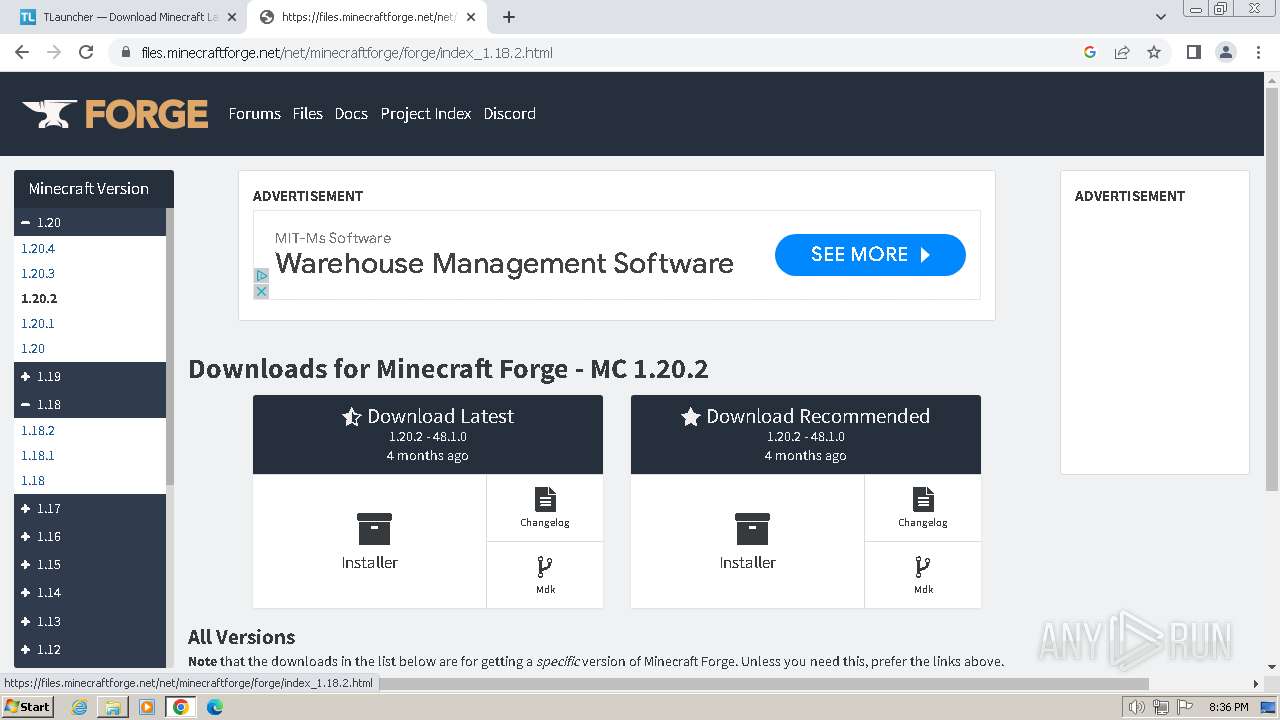This screenshot has height=720, width=1280.
Task: Open Changelog under Download Latest
Action: click(x=545, y=508)
